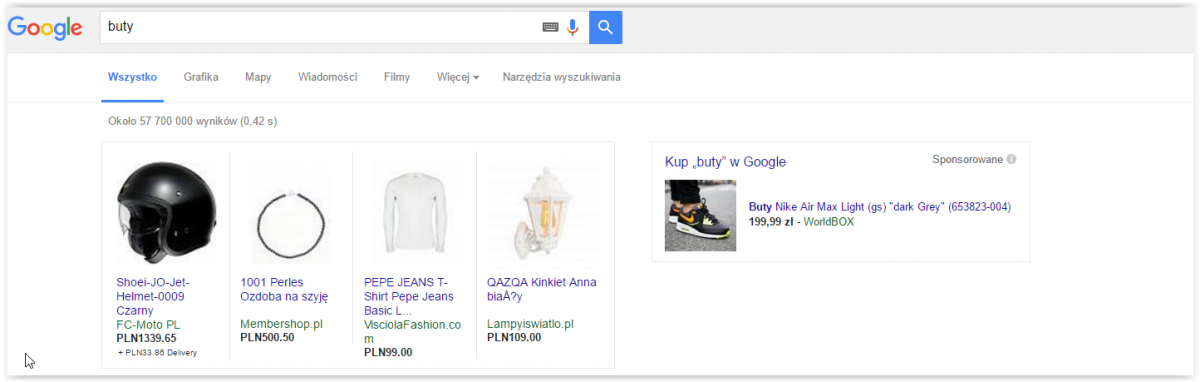
Task: Open the Shoei-JO-Jet-Helmet-0009 Czarny link
Action: click(154, 296)
